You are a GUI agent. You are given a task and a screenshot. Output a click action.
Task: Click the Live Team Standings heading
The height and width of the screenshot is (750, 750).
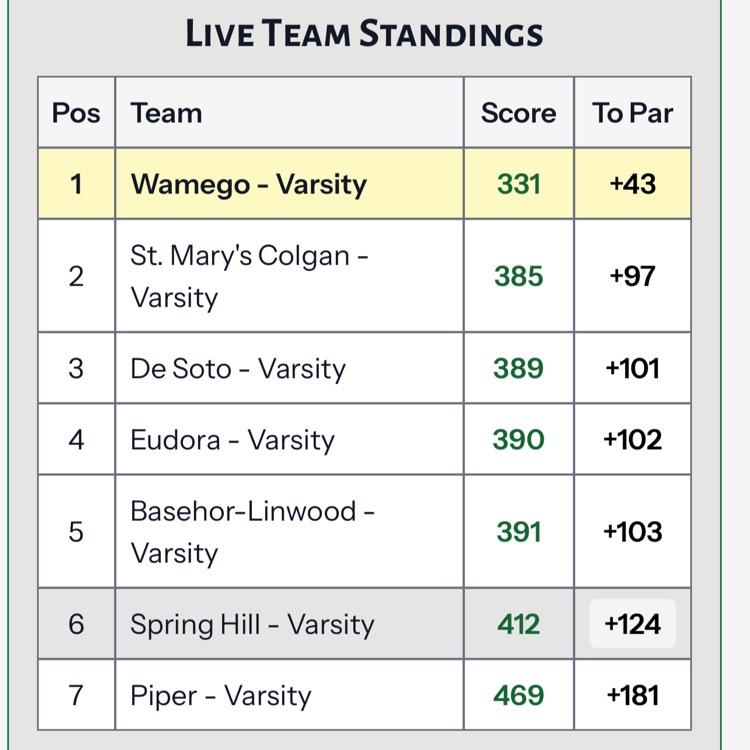coord(364,34)
